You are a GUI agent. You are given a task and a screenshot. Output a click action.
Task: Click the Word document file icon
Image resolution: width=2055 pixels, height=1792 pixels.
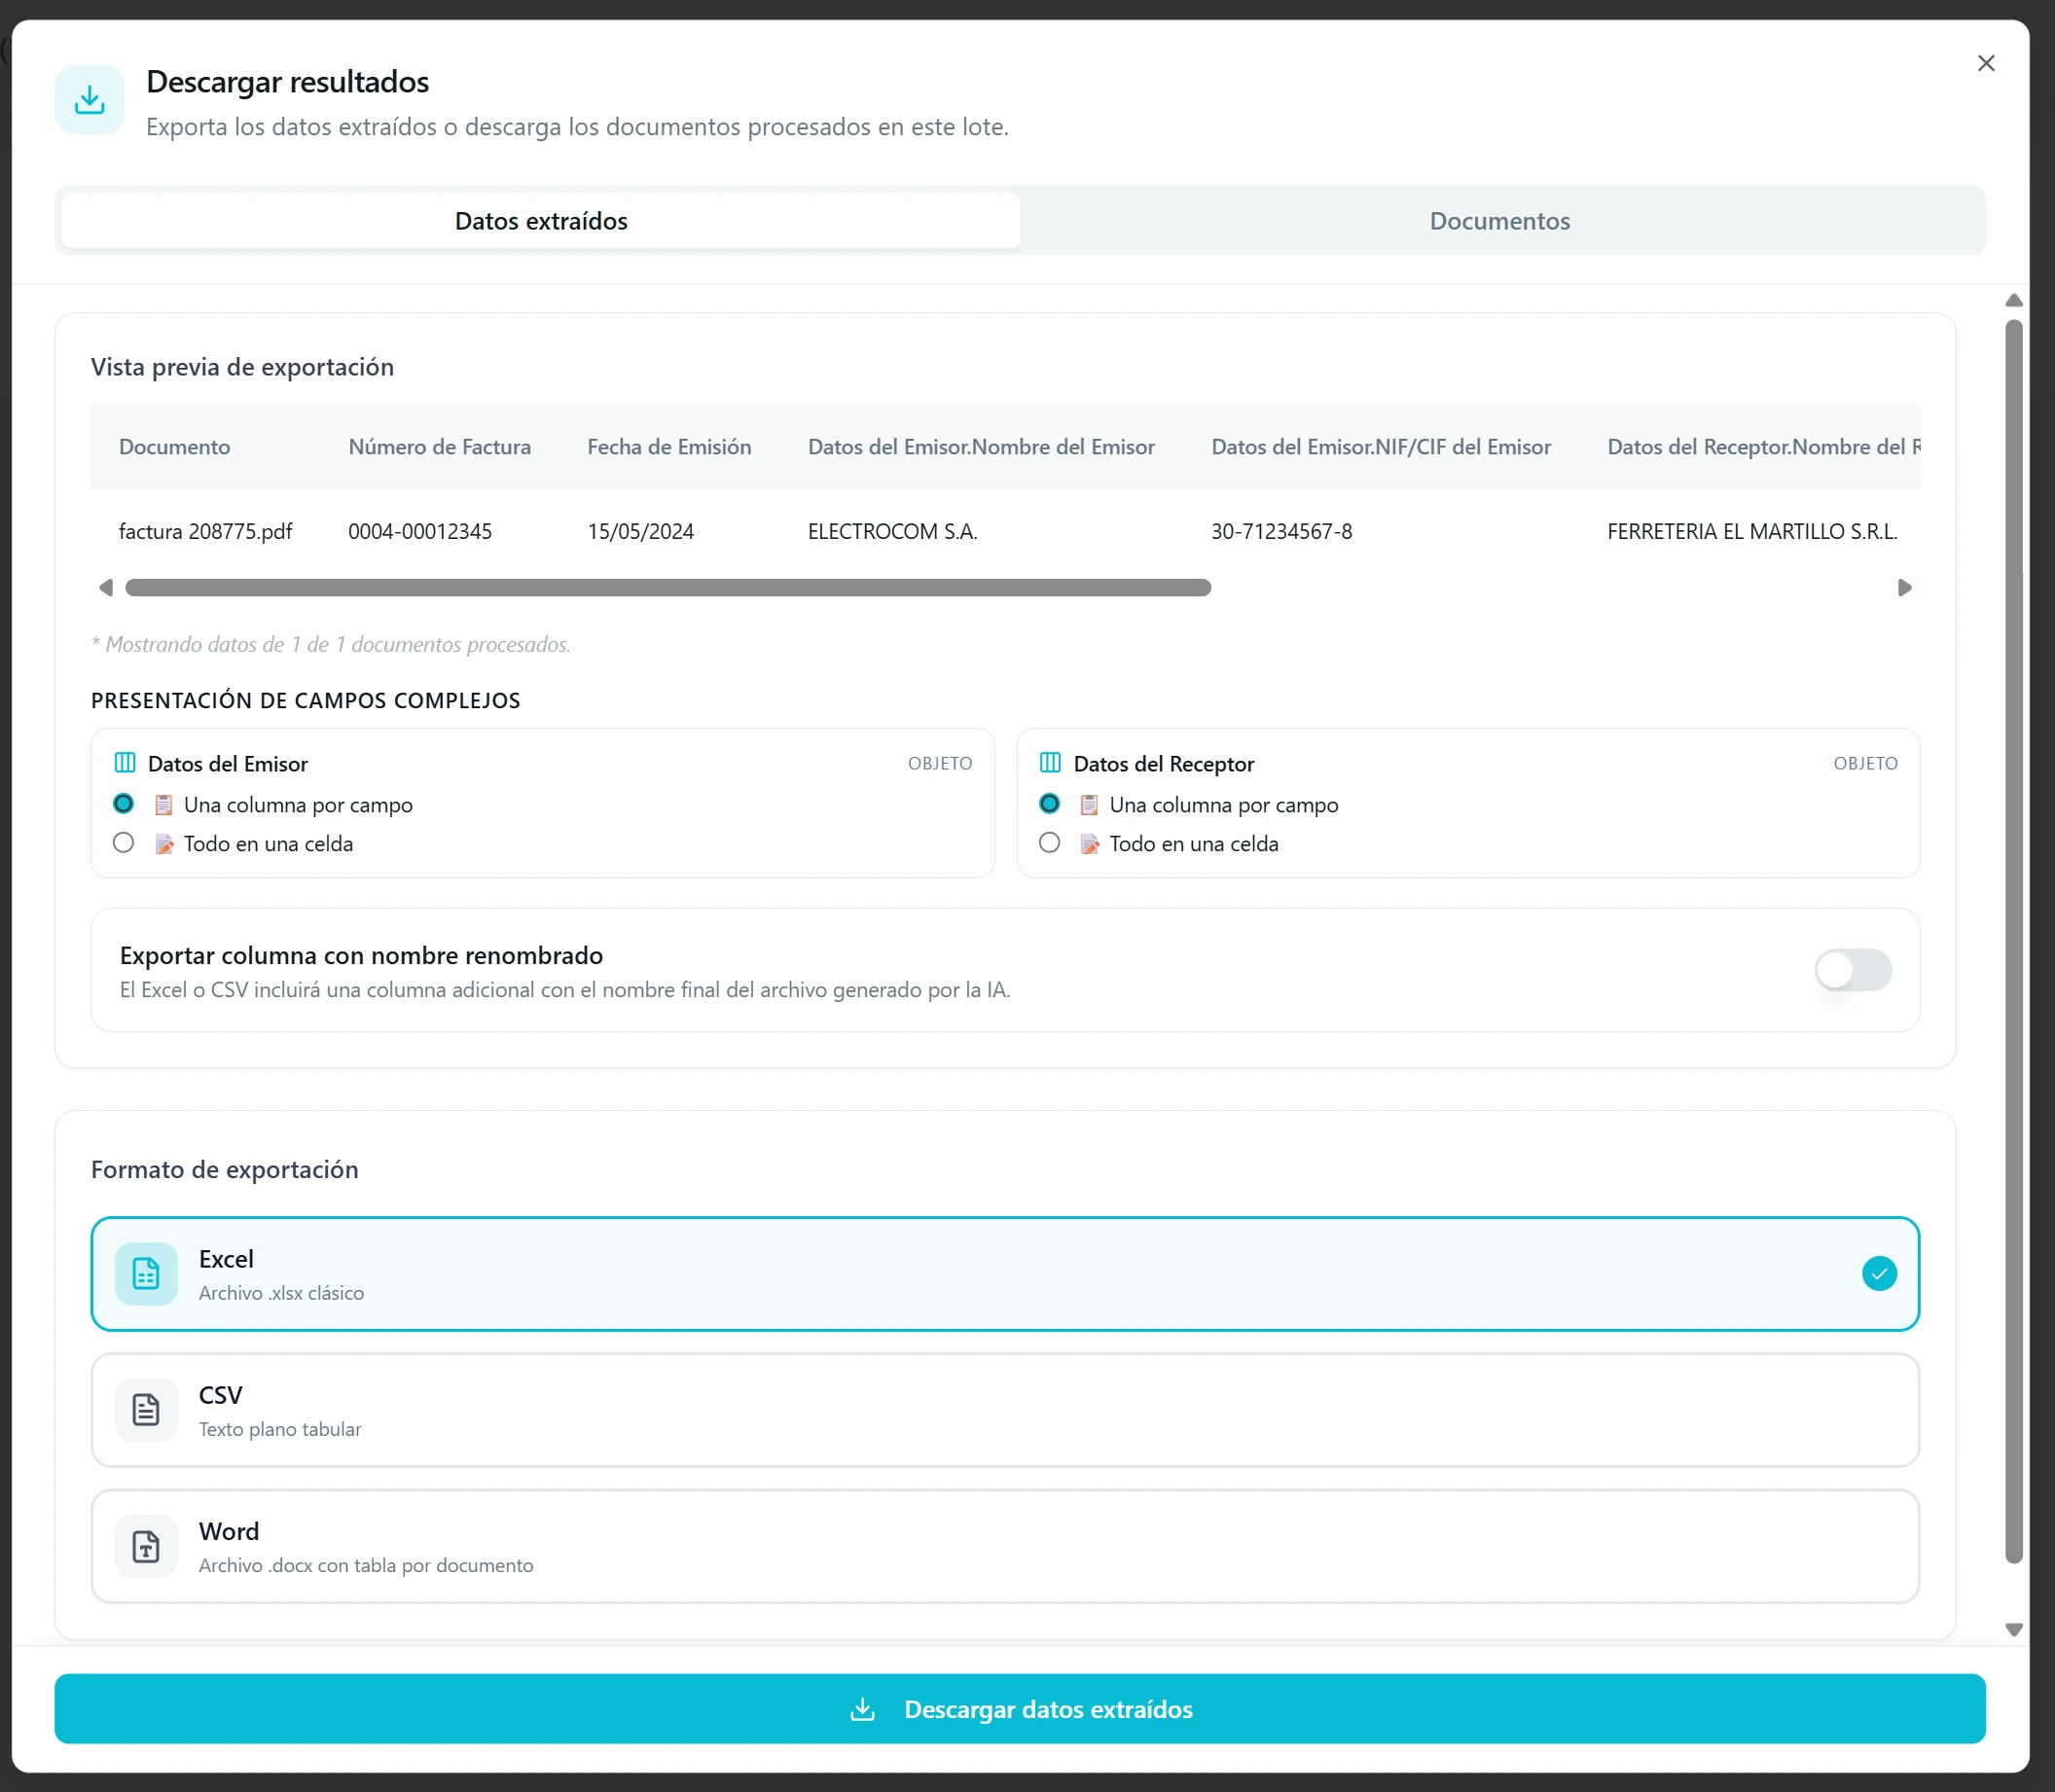click(x=146, y=1546)
